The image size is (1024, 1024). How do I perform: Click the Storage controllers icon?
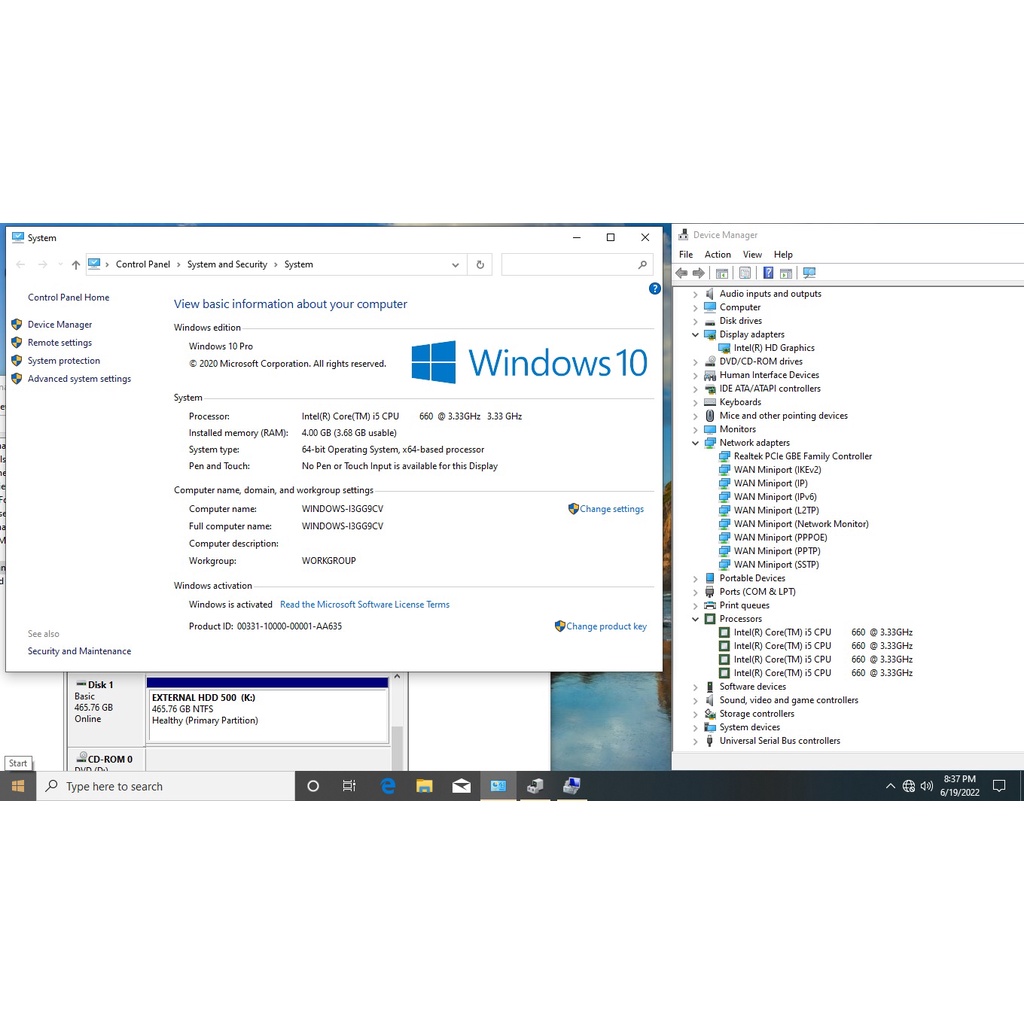point(710,714)
